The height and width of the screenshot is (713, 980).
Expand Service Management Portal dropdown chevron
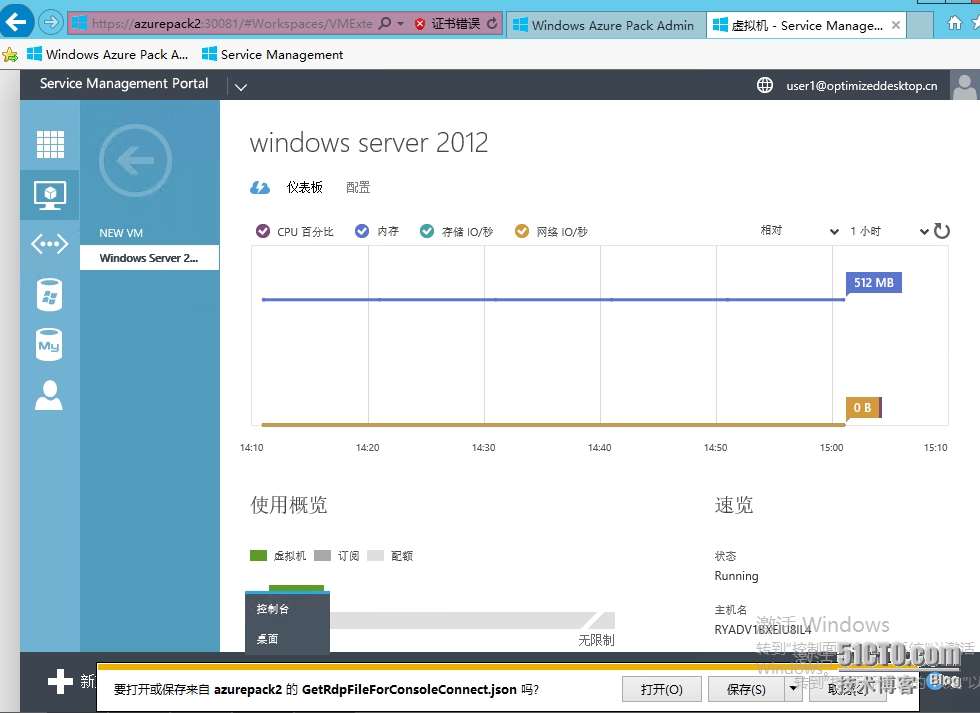point(241,87)
